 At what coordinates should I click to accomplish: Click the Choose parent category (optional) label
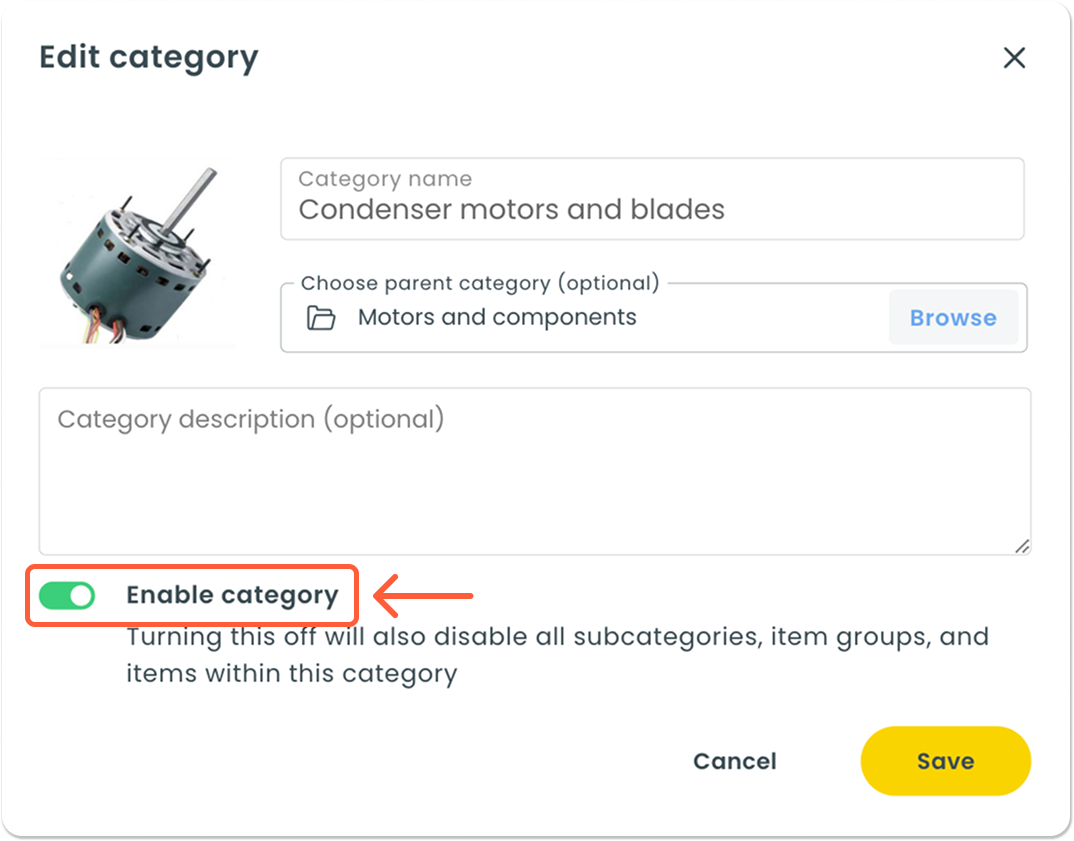[480, 283]
